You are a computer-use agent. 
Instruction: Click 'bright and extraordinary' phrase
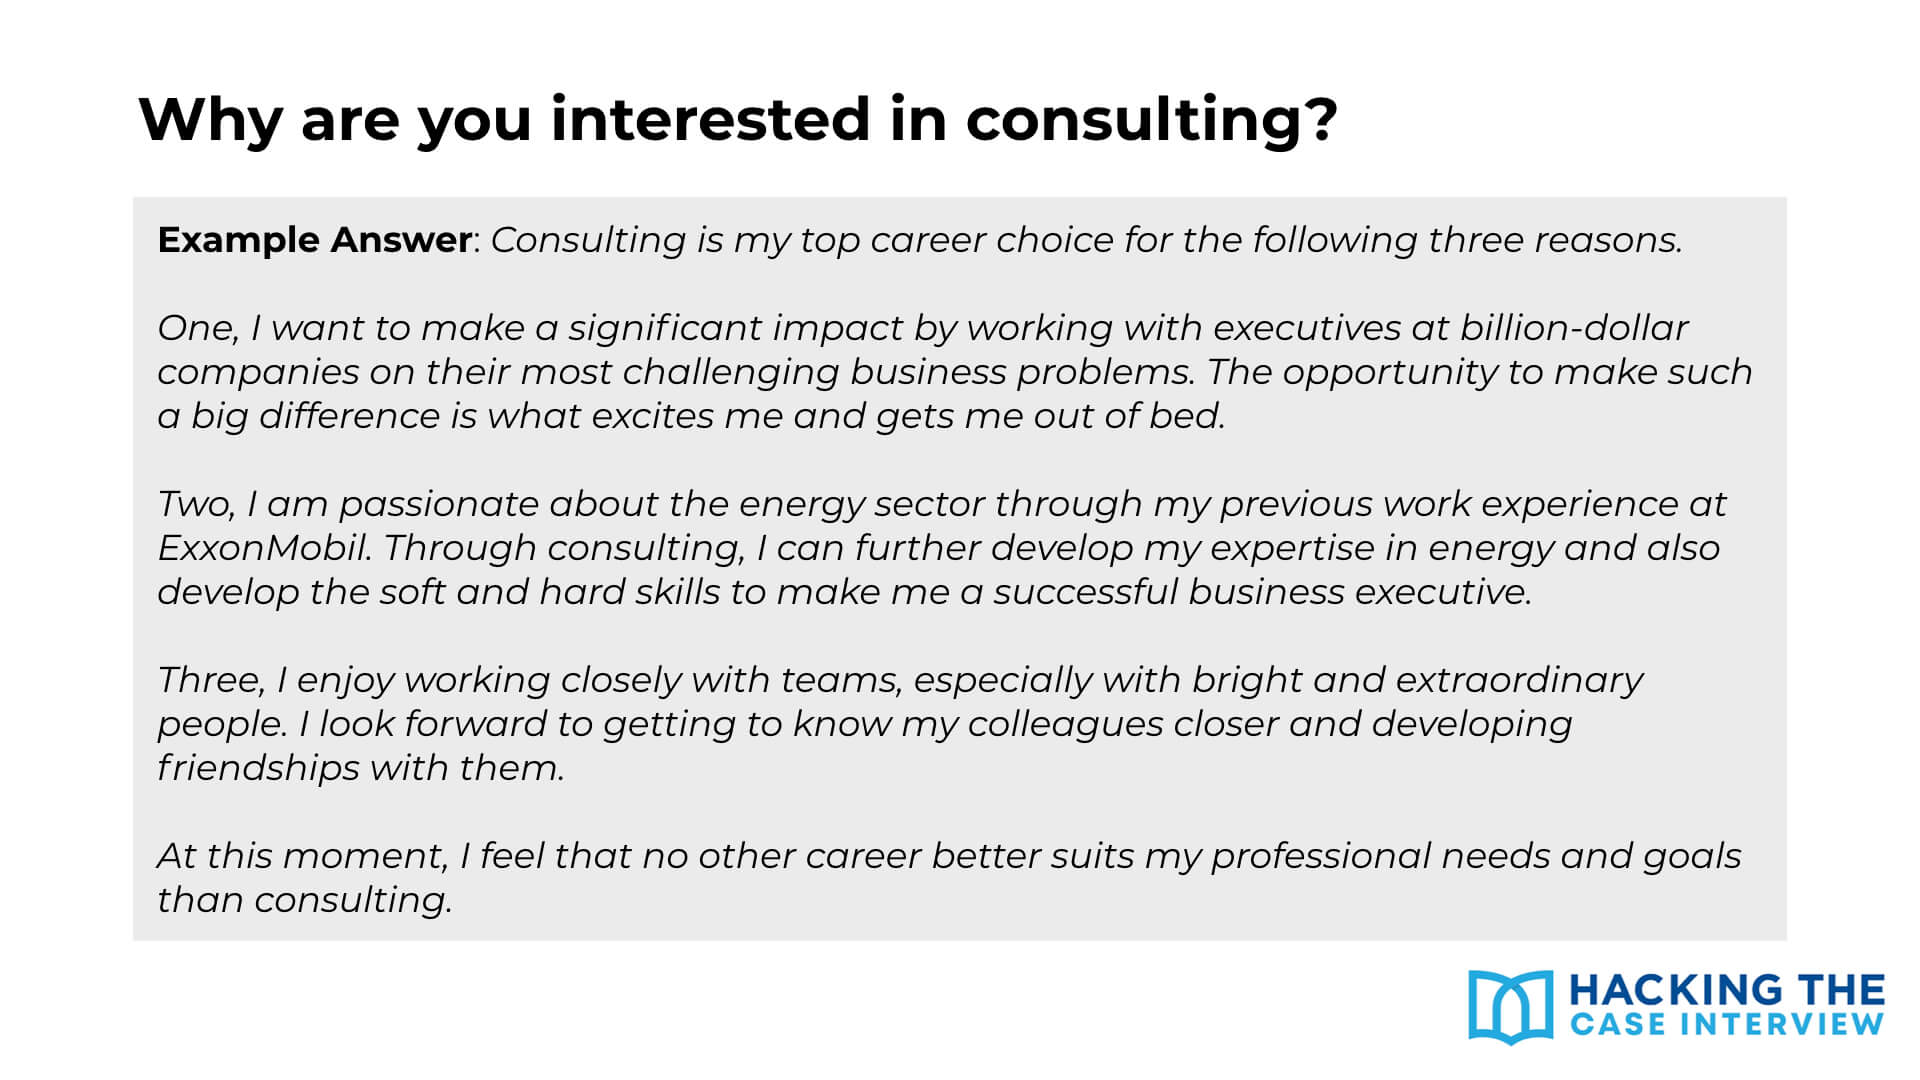click(x=1417, y=680)
